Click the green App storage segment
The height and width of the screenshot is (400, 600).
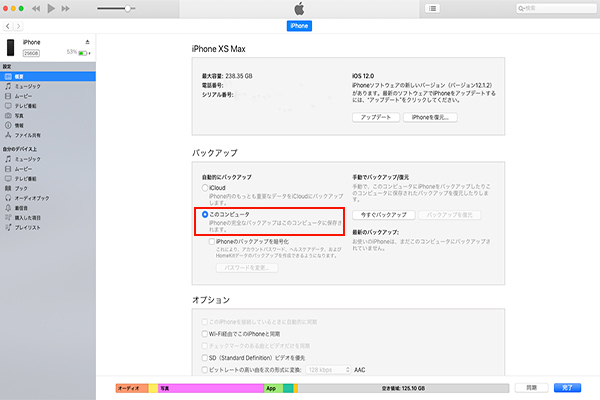[x=274, y=388]
